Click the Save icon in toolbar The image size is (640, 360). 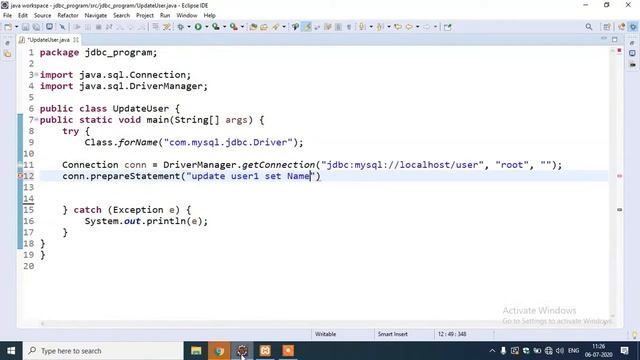coord(25,27)
